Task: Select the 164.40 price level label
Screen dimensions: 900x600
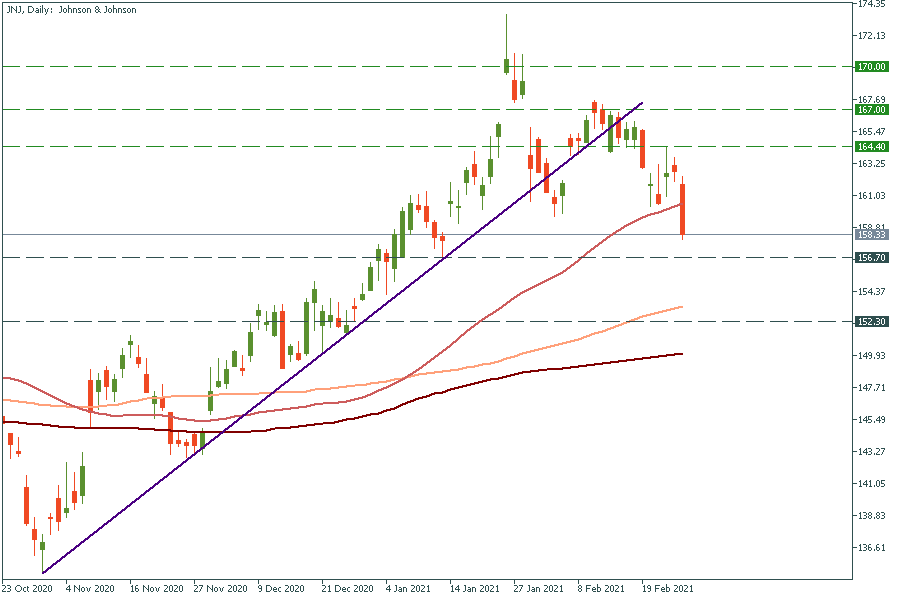Action: [871, 146]
